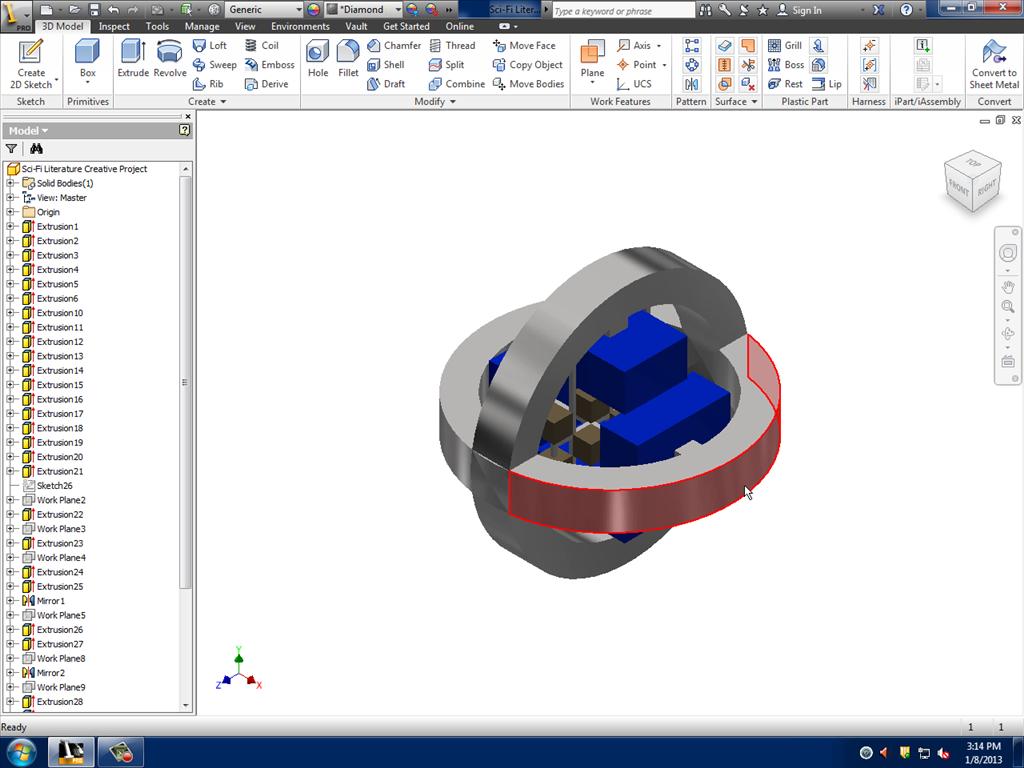Screen dimensions: 1024x768
Task: Click the model browser vertical scrollbar
Action: click(x=185, y=382)
